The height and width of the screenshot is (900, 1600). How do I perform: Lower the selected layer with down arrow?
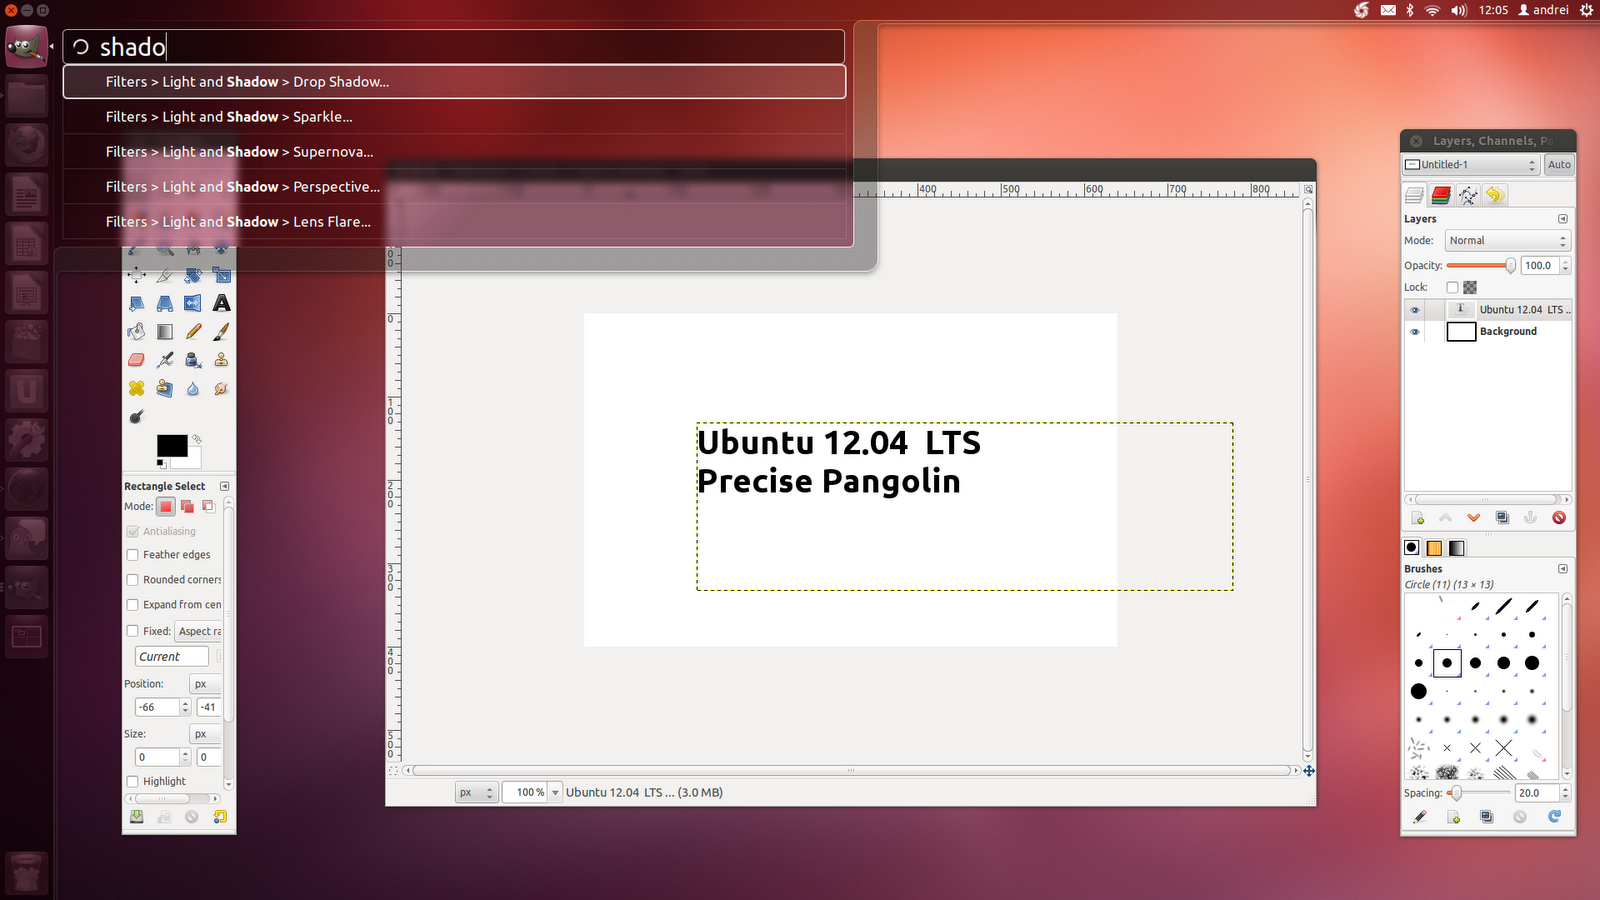[1473, 517]
